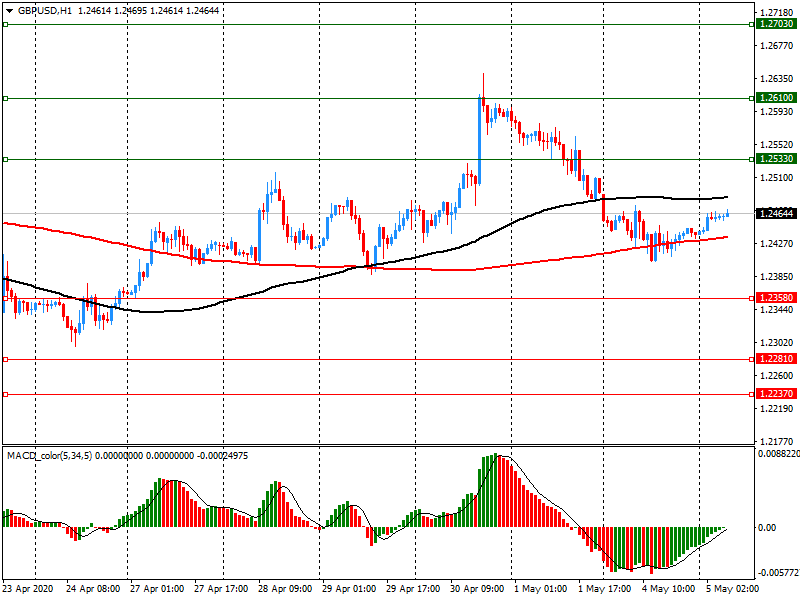Click the MACD_color(5,34,5) indicator label
Image resolution: width=800 pixels, height=600 pixels.
[x=49, y=456]
